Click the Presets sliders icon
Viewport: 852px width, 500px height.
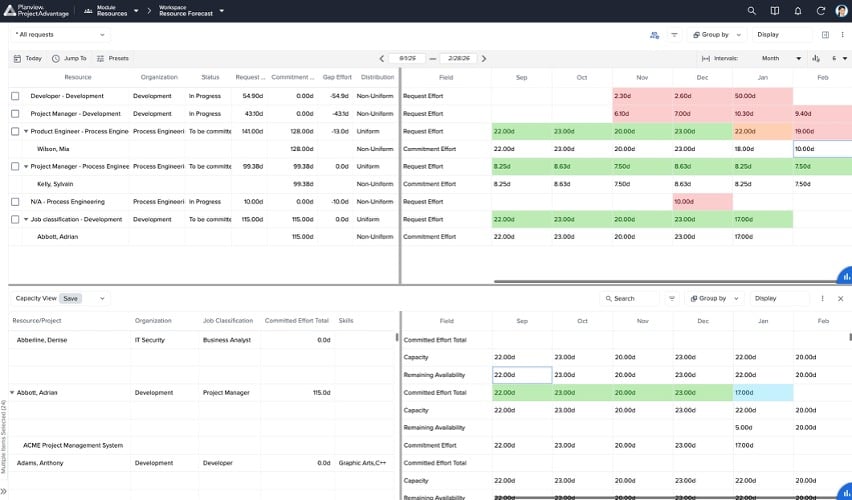pyautogui.click(x=101, y=58)
